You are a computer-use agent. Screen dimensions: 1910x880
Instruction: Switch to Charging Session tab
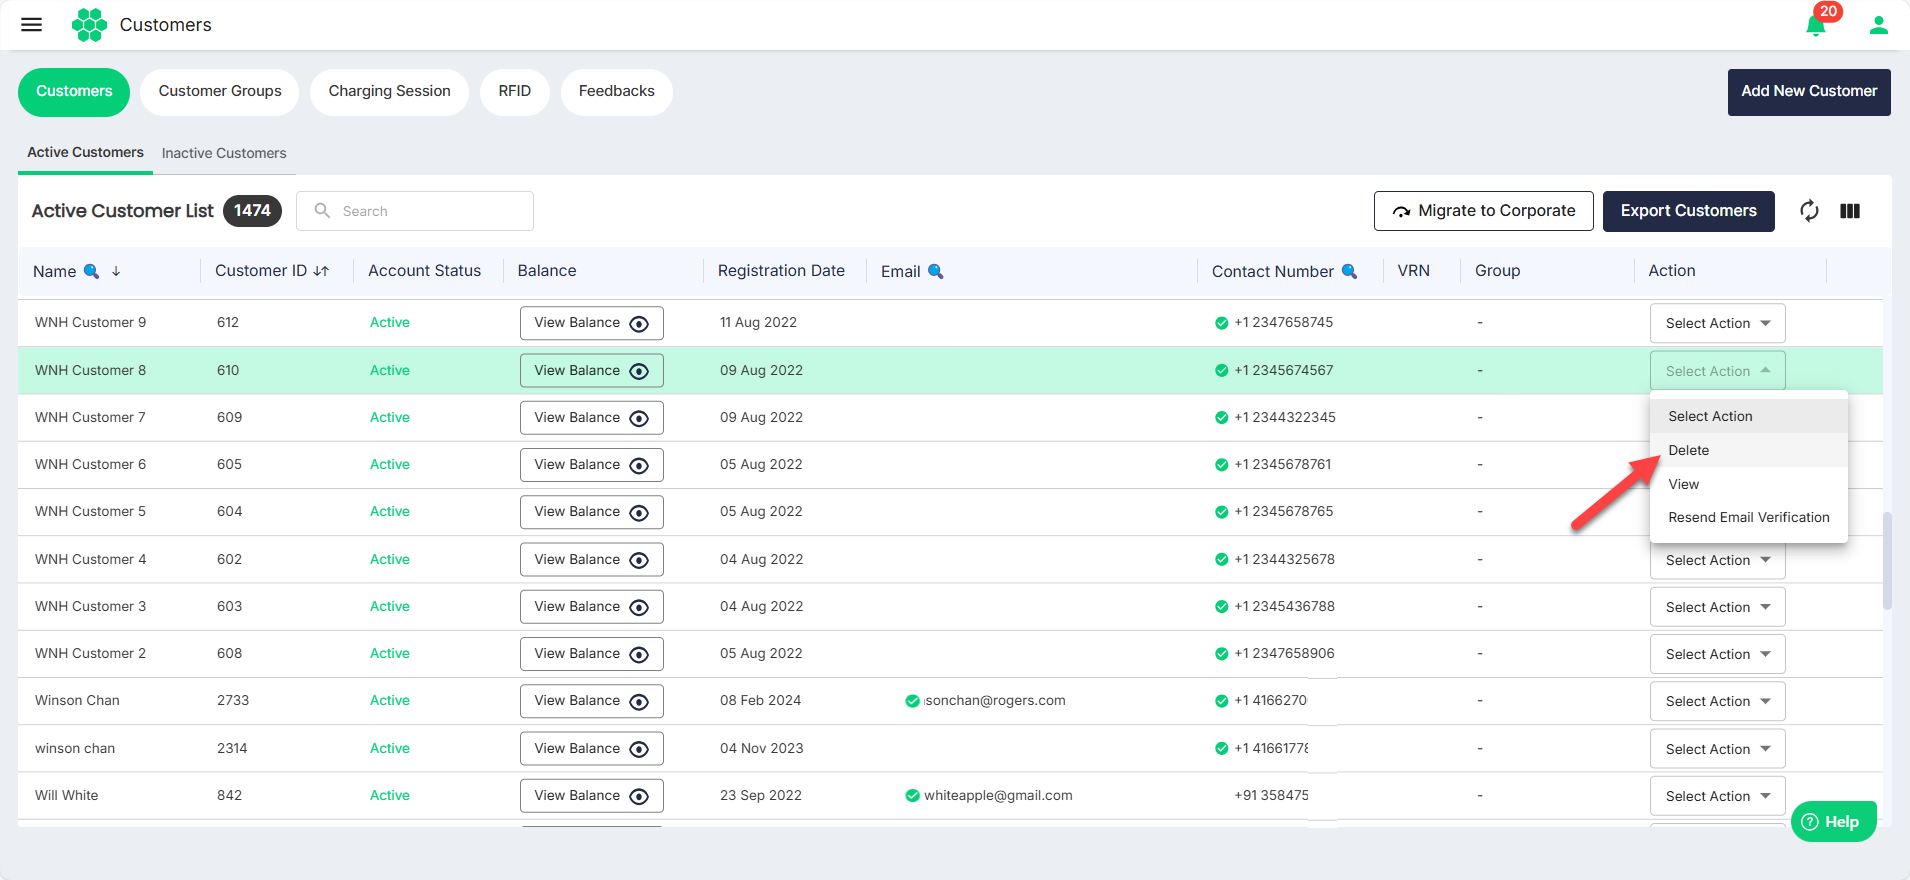coord(389,91)
